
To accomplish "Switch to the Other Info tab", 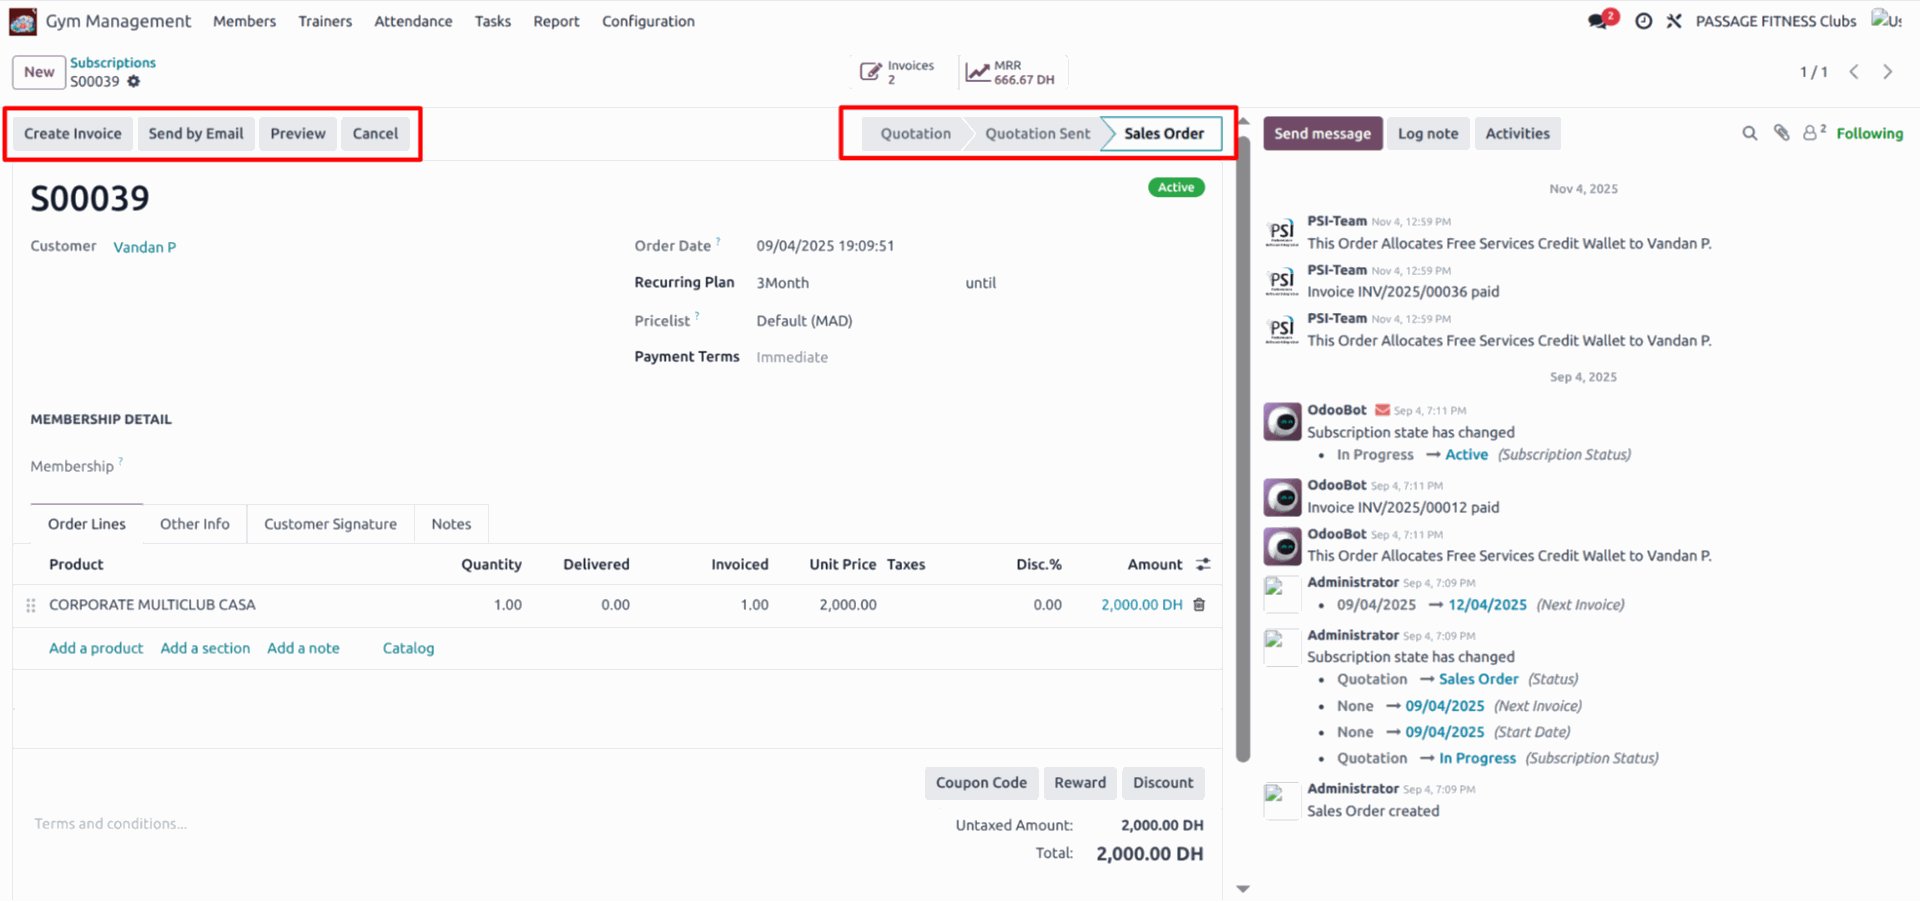I will [x=194, y=524].
